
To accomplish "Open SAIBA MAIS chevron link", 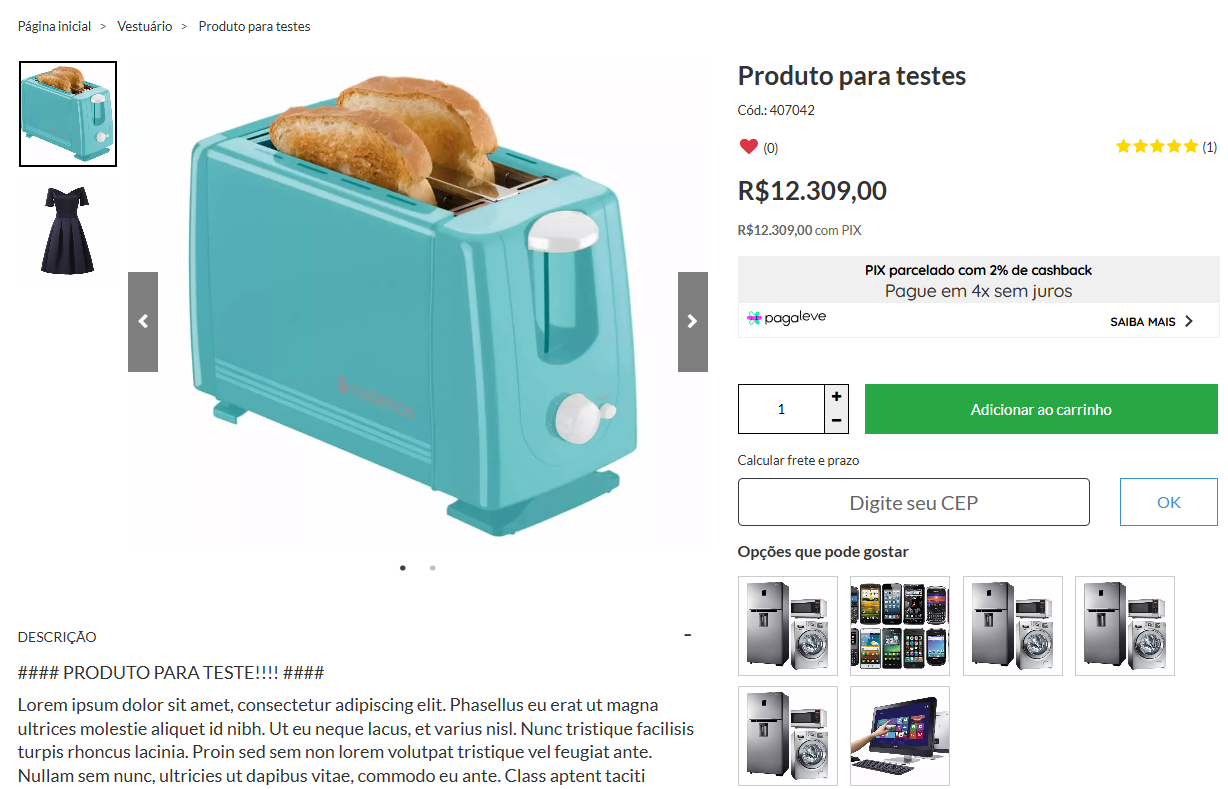I will tap(1152, 322).
